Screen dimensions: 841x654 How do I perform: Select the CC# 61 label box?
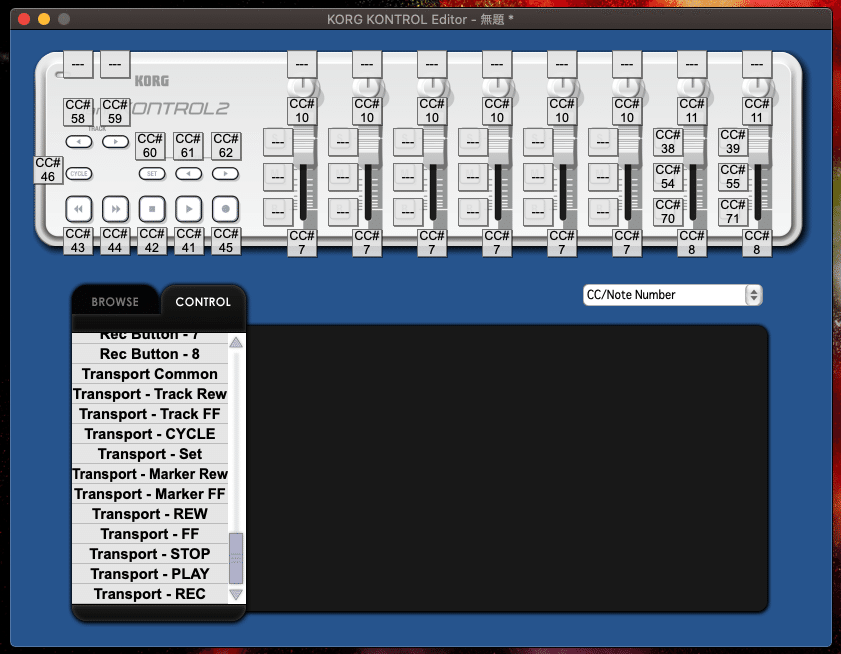point(188,146)
